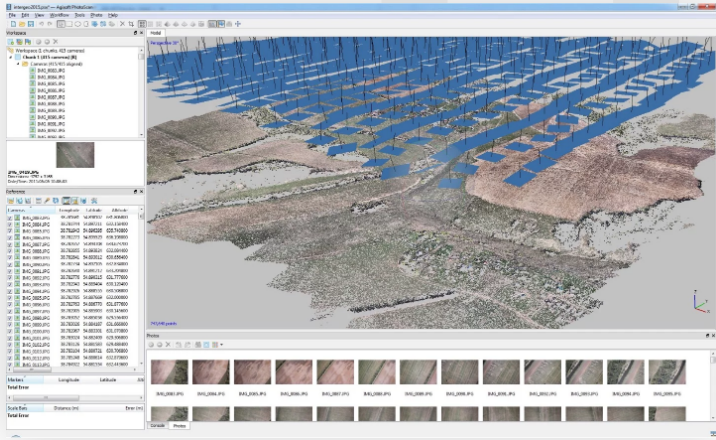Open the Tools menu
This screenshot has width=716, height=440.
pos(80,15)
